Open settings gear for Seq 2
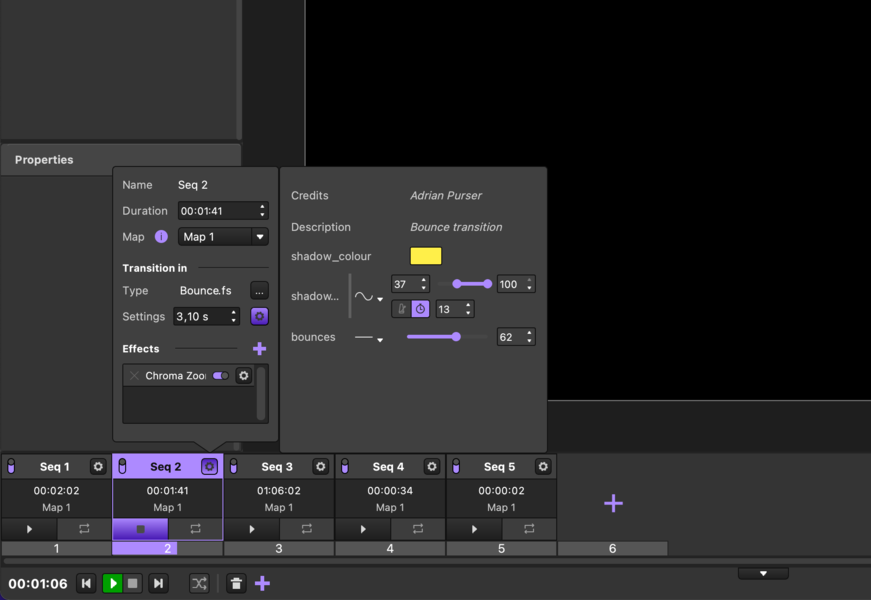 click(209, 467)
